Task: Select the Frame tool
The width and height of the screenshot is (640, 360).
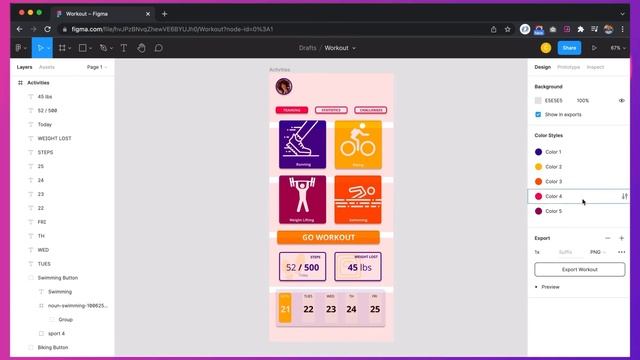Action: click(x=62, y=48)
